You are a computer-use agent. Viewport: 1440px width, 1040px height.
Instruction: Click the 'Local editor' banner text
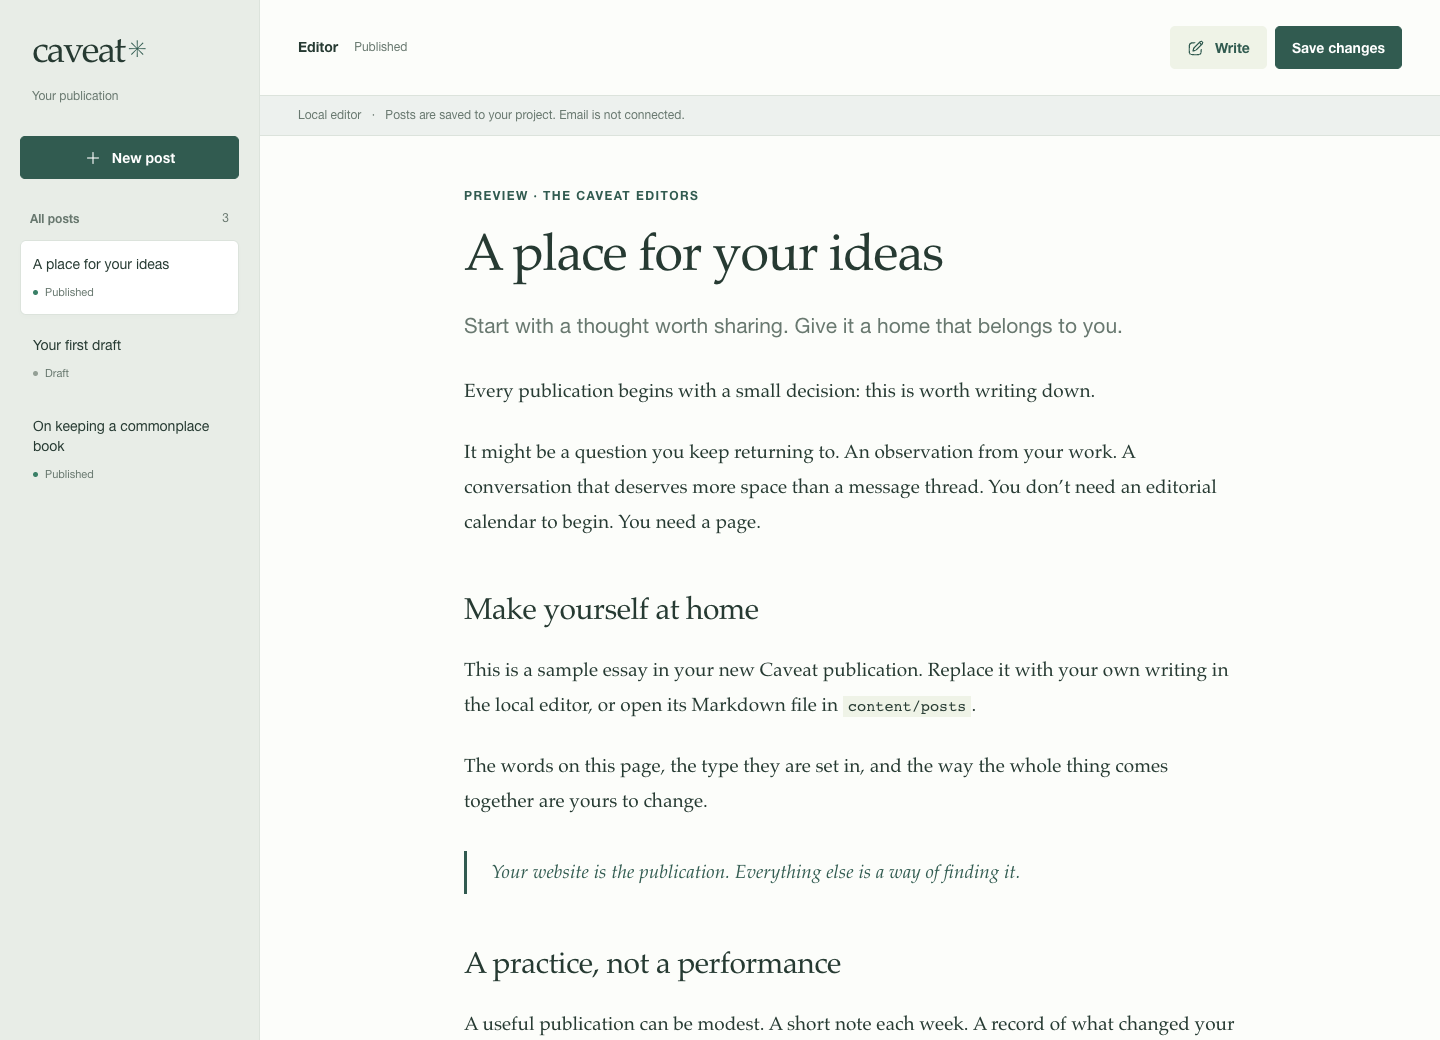pos(329,115)
